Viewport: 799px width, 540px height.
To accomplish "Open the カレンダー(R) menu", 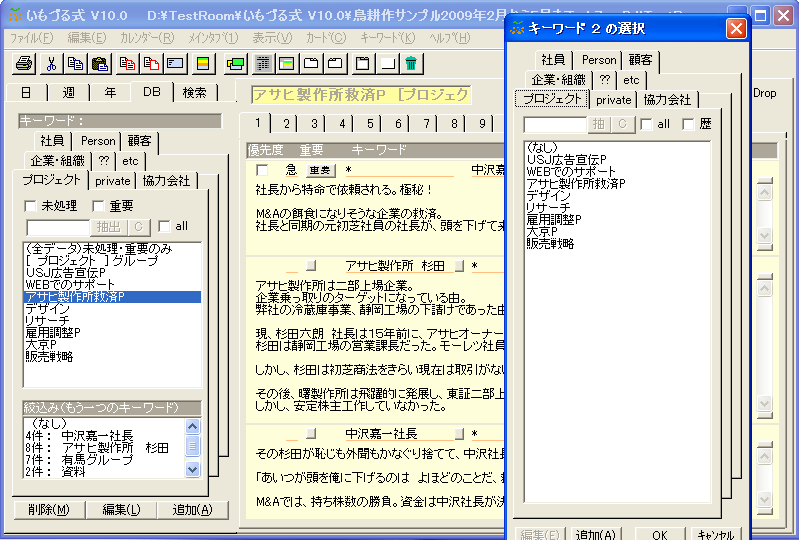I will pos(147,38).
